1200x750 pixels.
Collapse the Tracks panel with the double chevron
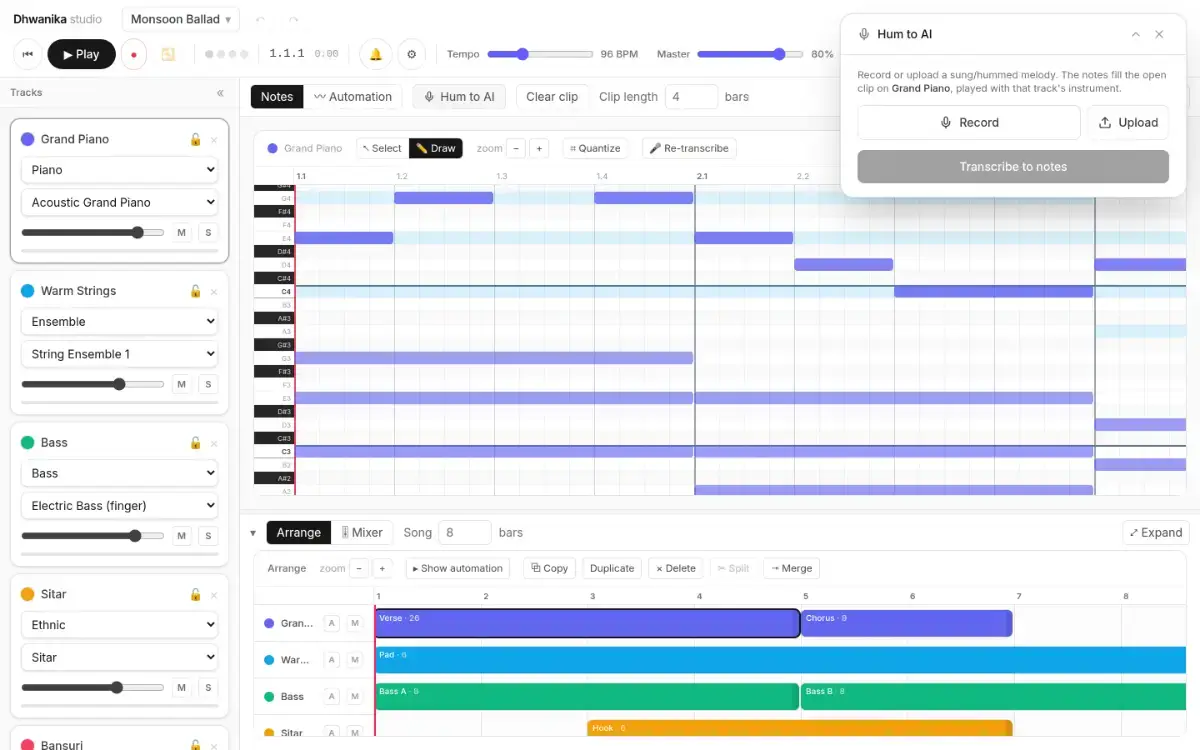(221, 93)
